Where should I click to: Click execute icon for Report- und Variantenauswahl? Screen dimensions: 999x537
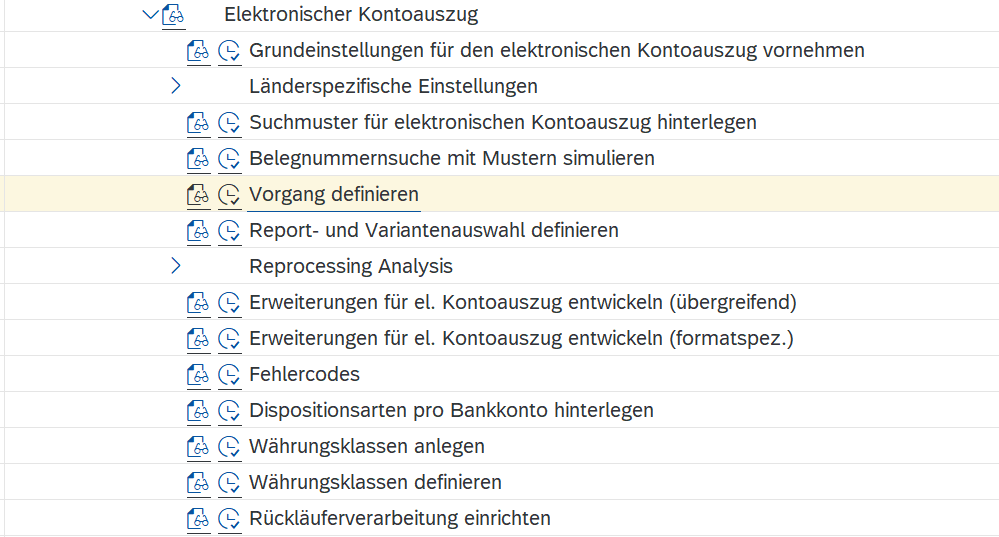[x=229, y=230]
